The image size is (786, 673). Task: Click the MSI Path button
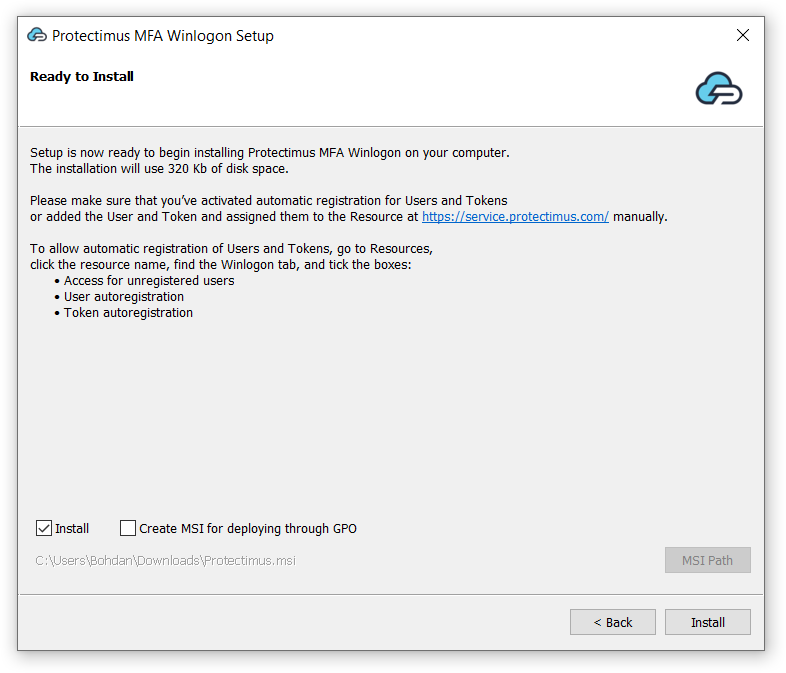pos(707,560)
